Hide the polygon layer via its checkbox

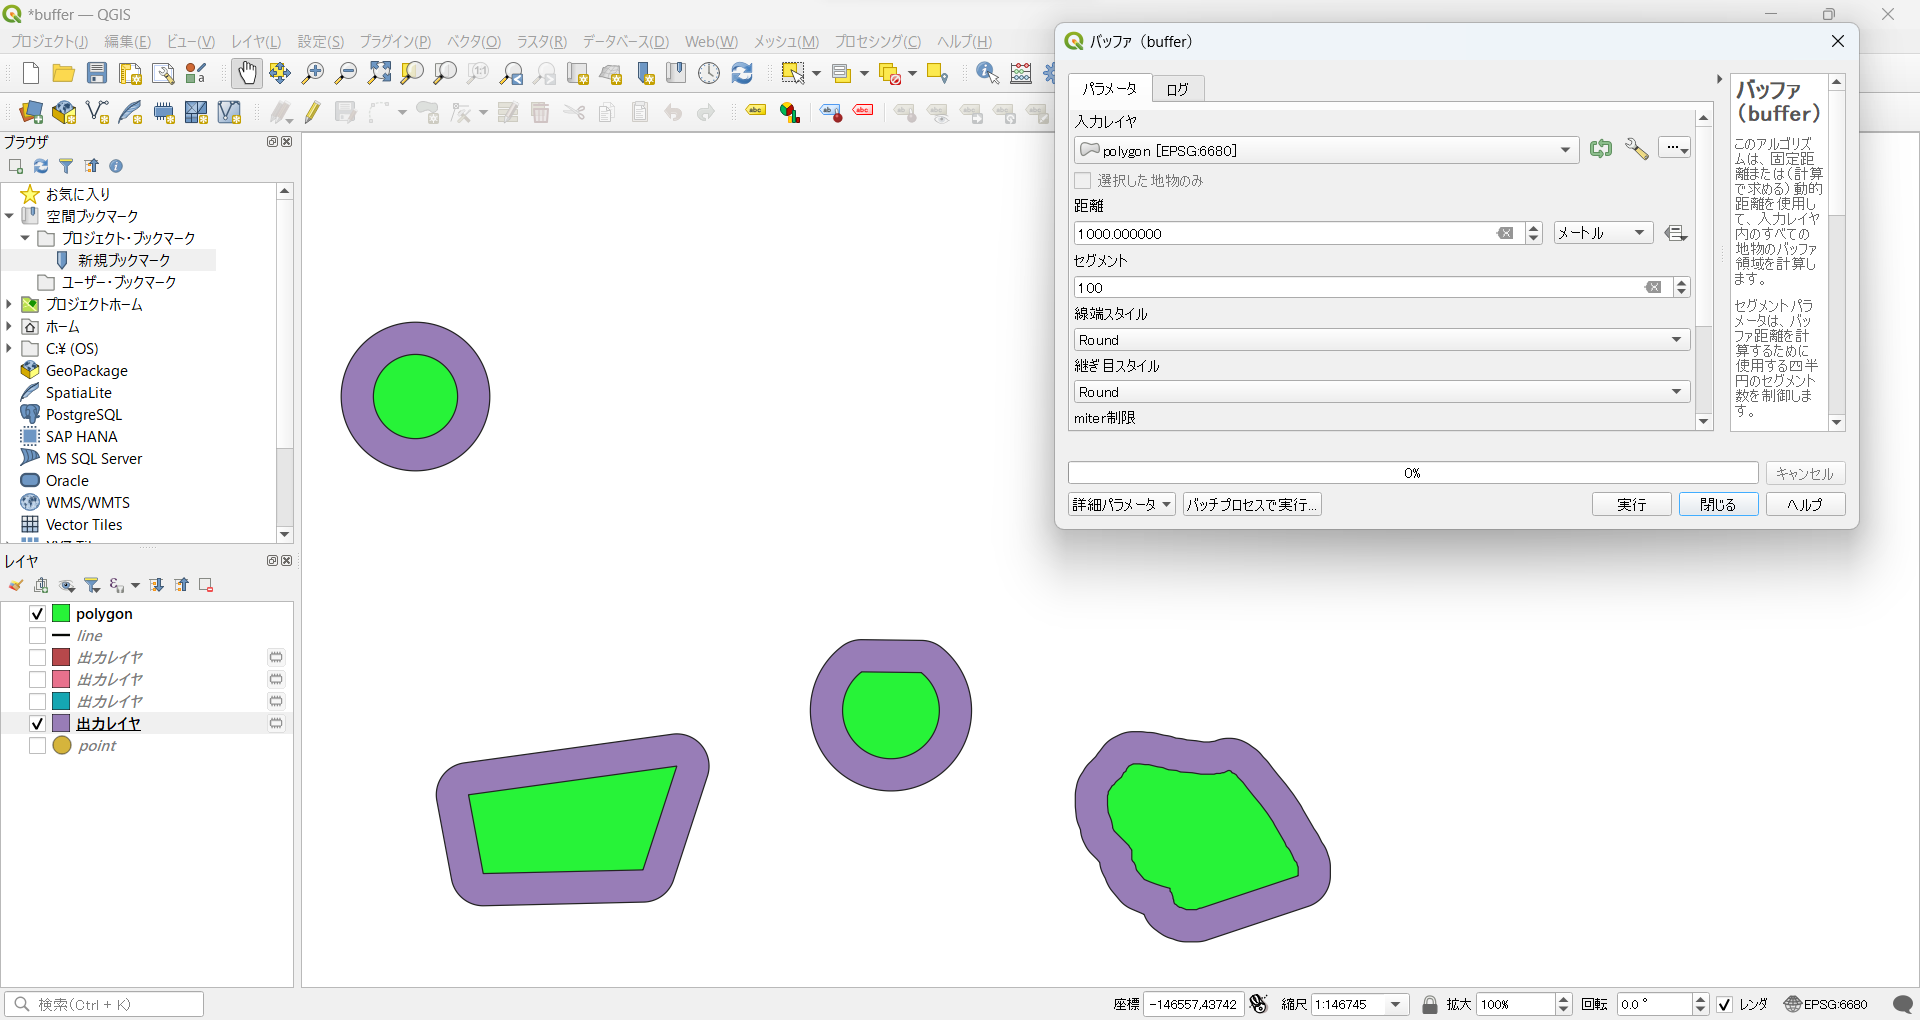(x=37, y=614)
